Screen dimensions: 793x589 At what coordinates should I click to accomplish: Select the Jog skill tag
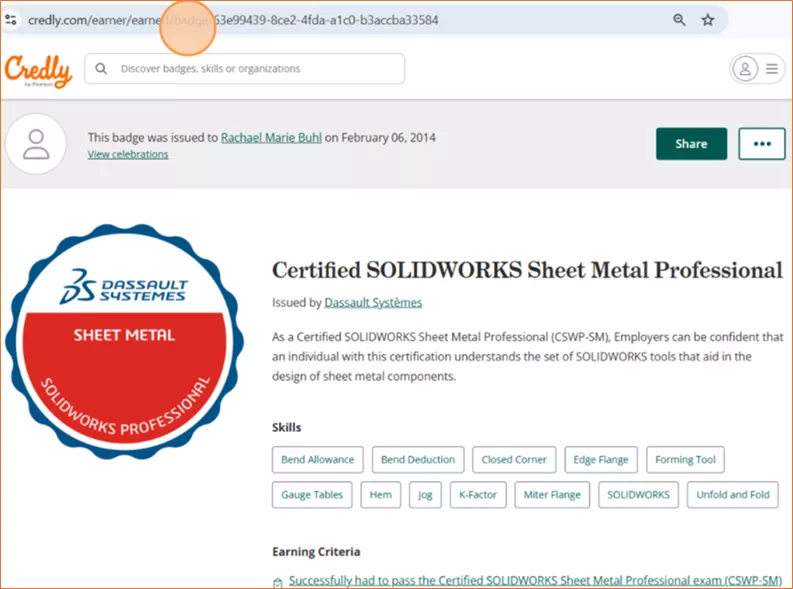(x=425, y=495)
